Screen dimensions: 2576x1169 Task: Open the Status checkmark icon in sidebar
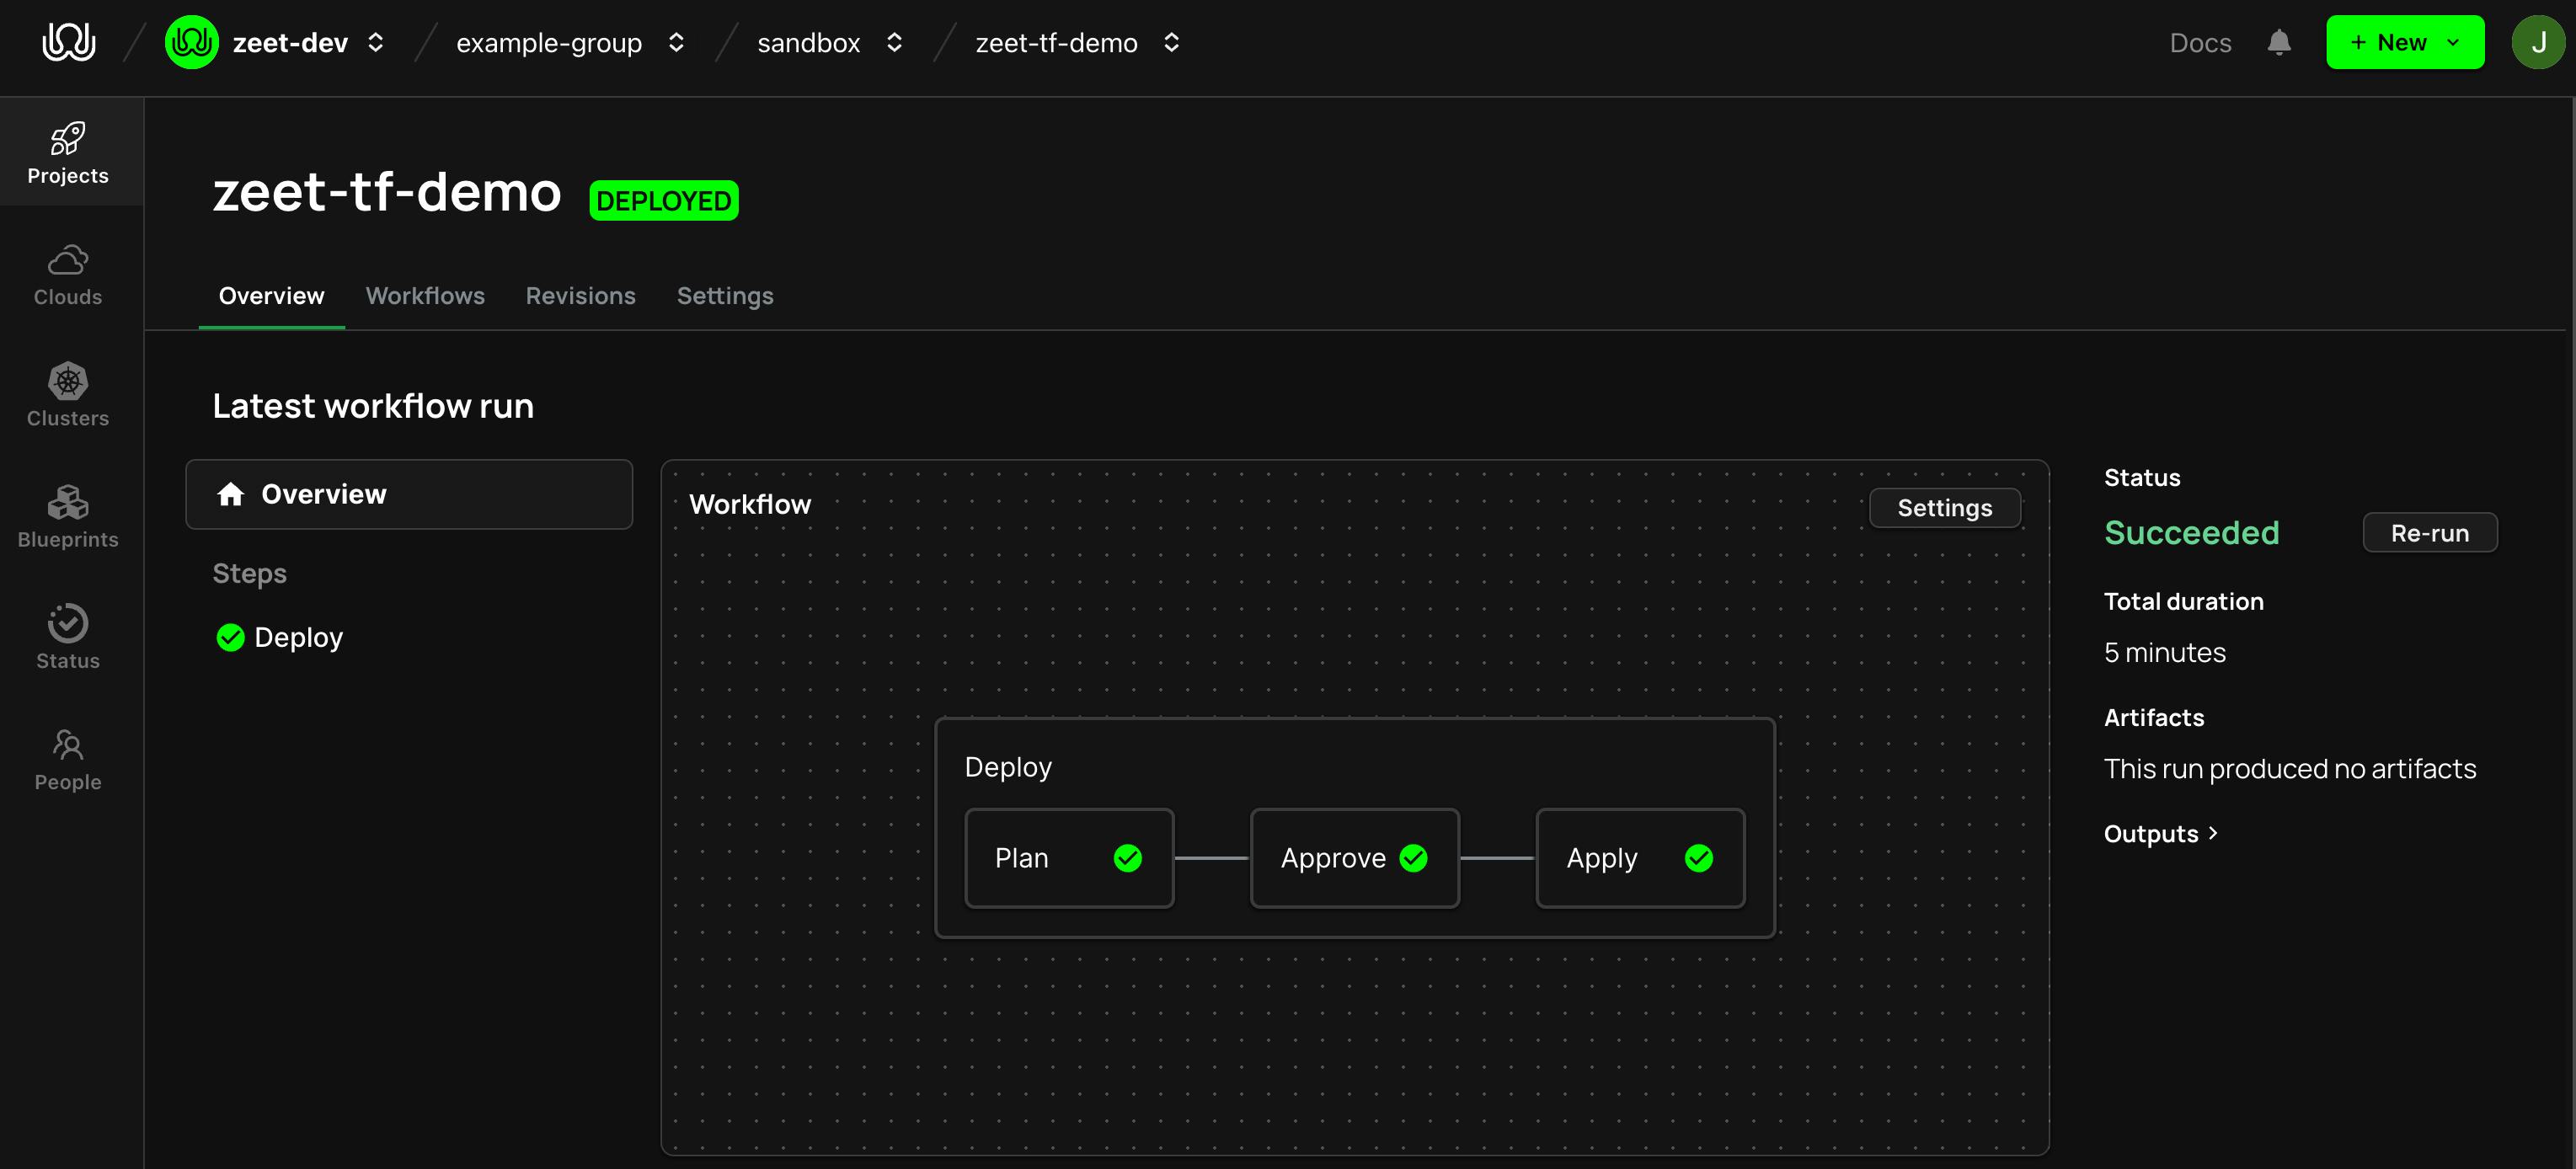pyautogui.click(x=68, y=623)
